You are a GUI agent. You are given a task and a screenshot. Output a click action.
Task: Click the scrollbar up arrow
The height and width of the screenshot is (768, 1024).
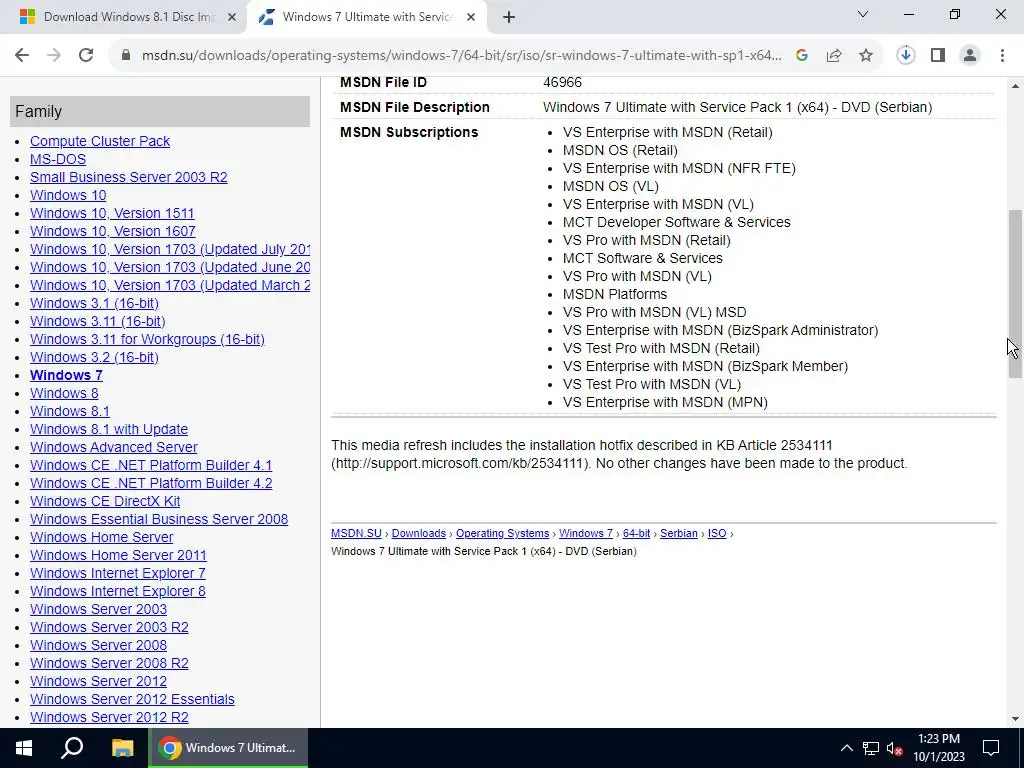(x=1015, y=86)
